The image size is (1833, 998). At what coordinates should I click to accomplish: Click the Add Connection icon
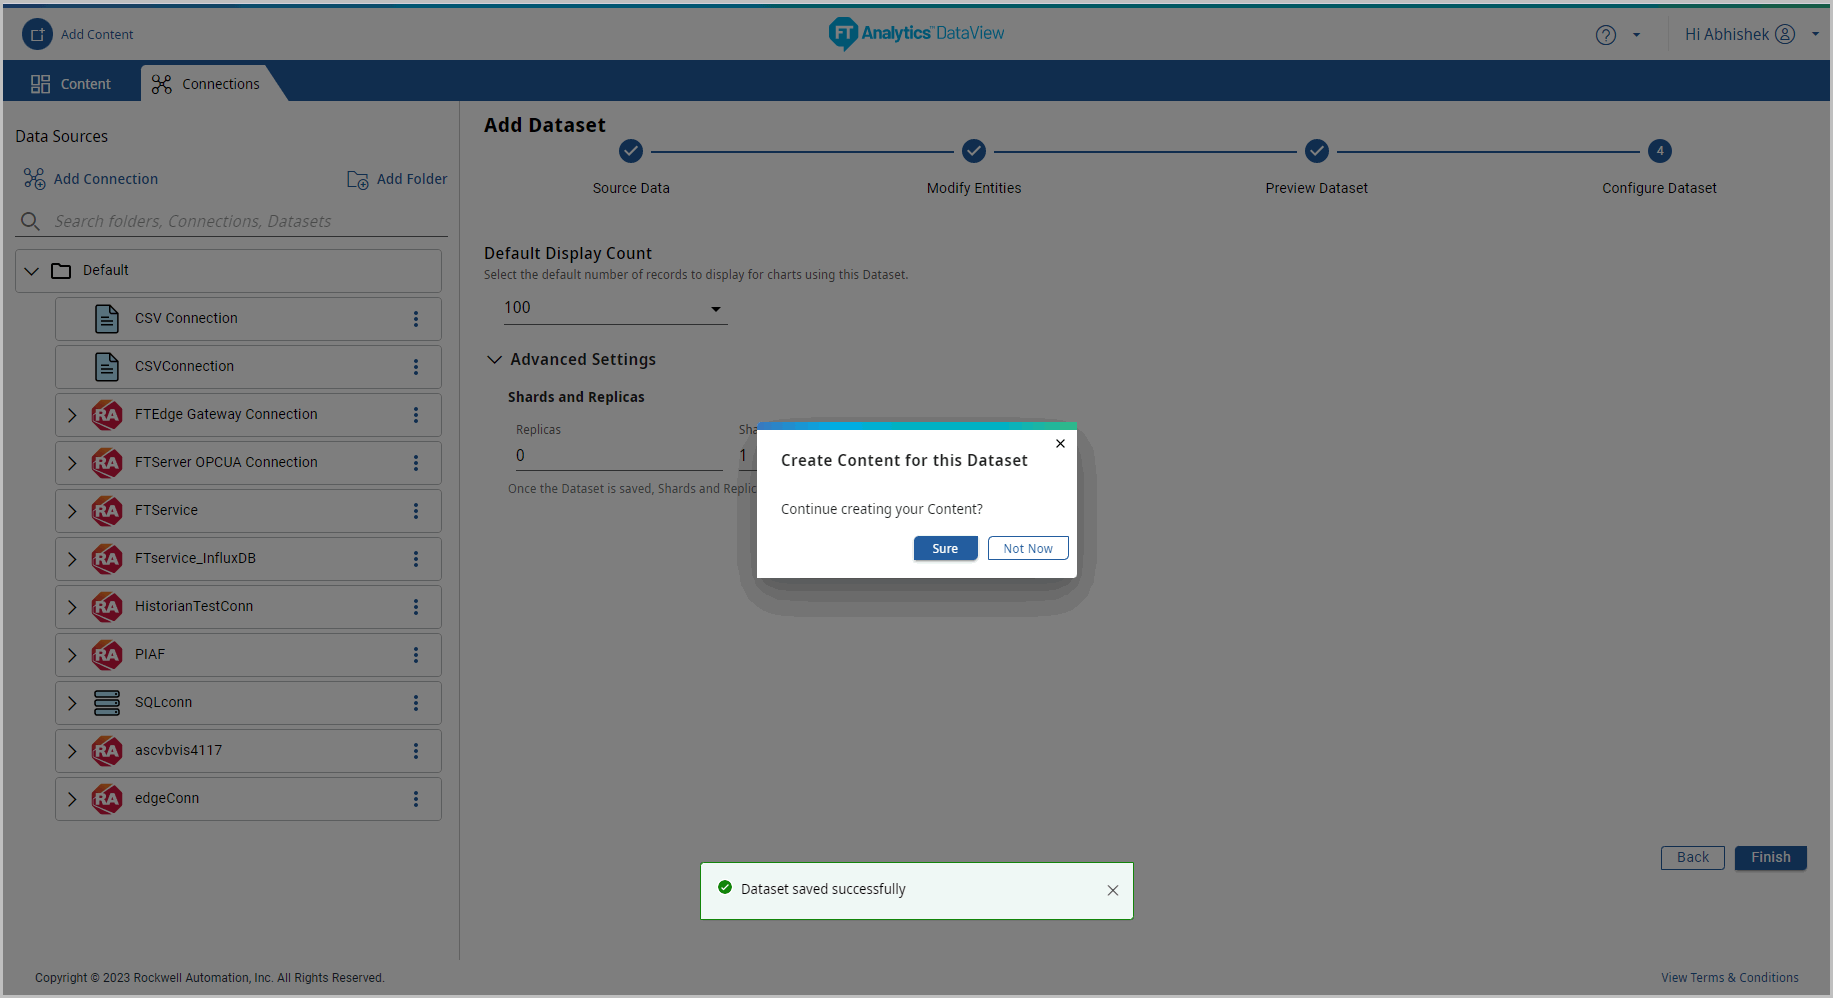point(35,179)
